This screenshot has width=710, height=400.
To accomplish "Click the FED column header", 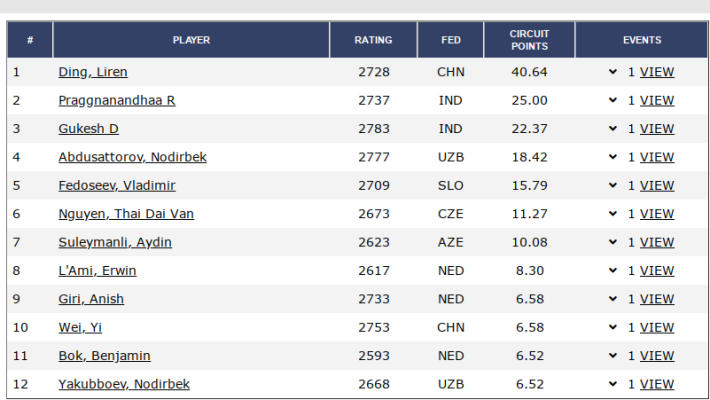I will pyautogui.click(x=451, y=40).
